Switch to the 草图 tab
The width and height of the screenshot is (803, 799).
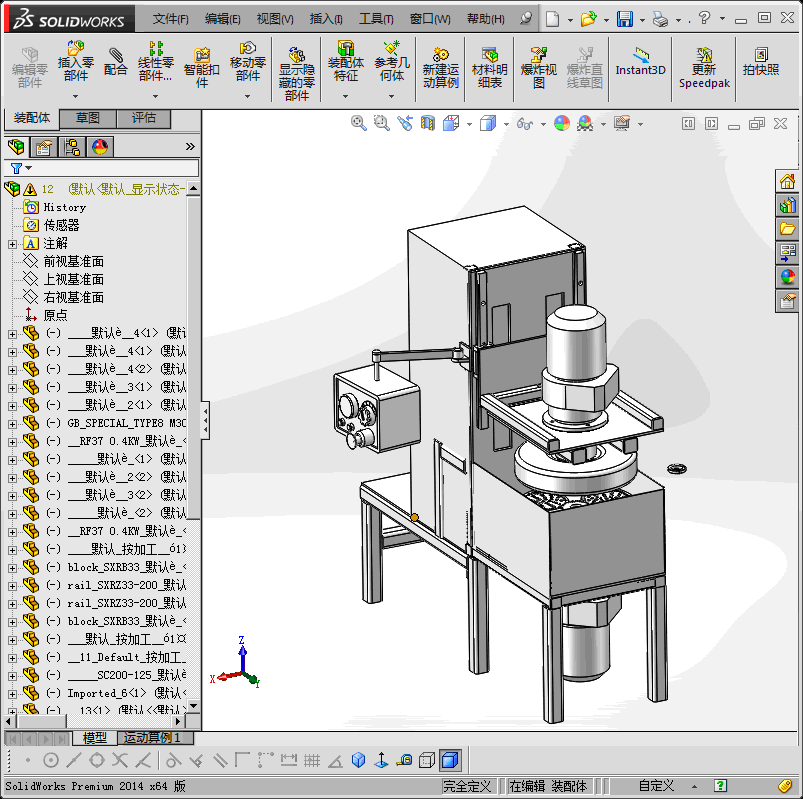tap(88, 118)
